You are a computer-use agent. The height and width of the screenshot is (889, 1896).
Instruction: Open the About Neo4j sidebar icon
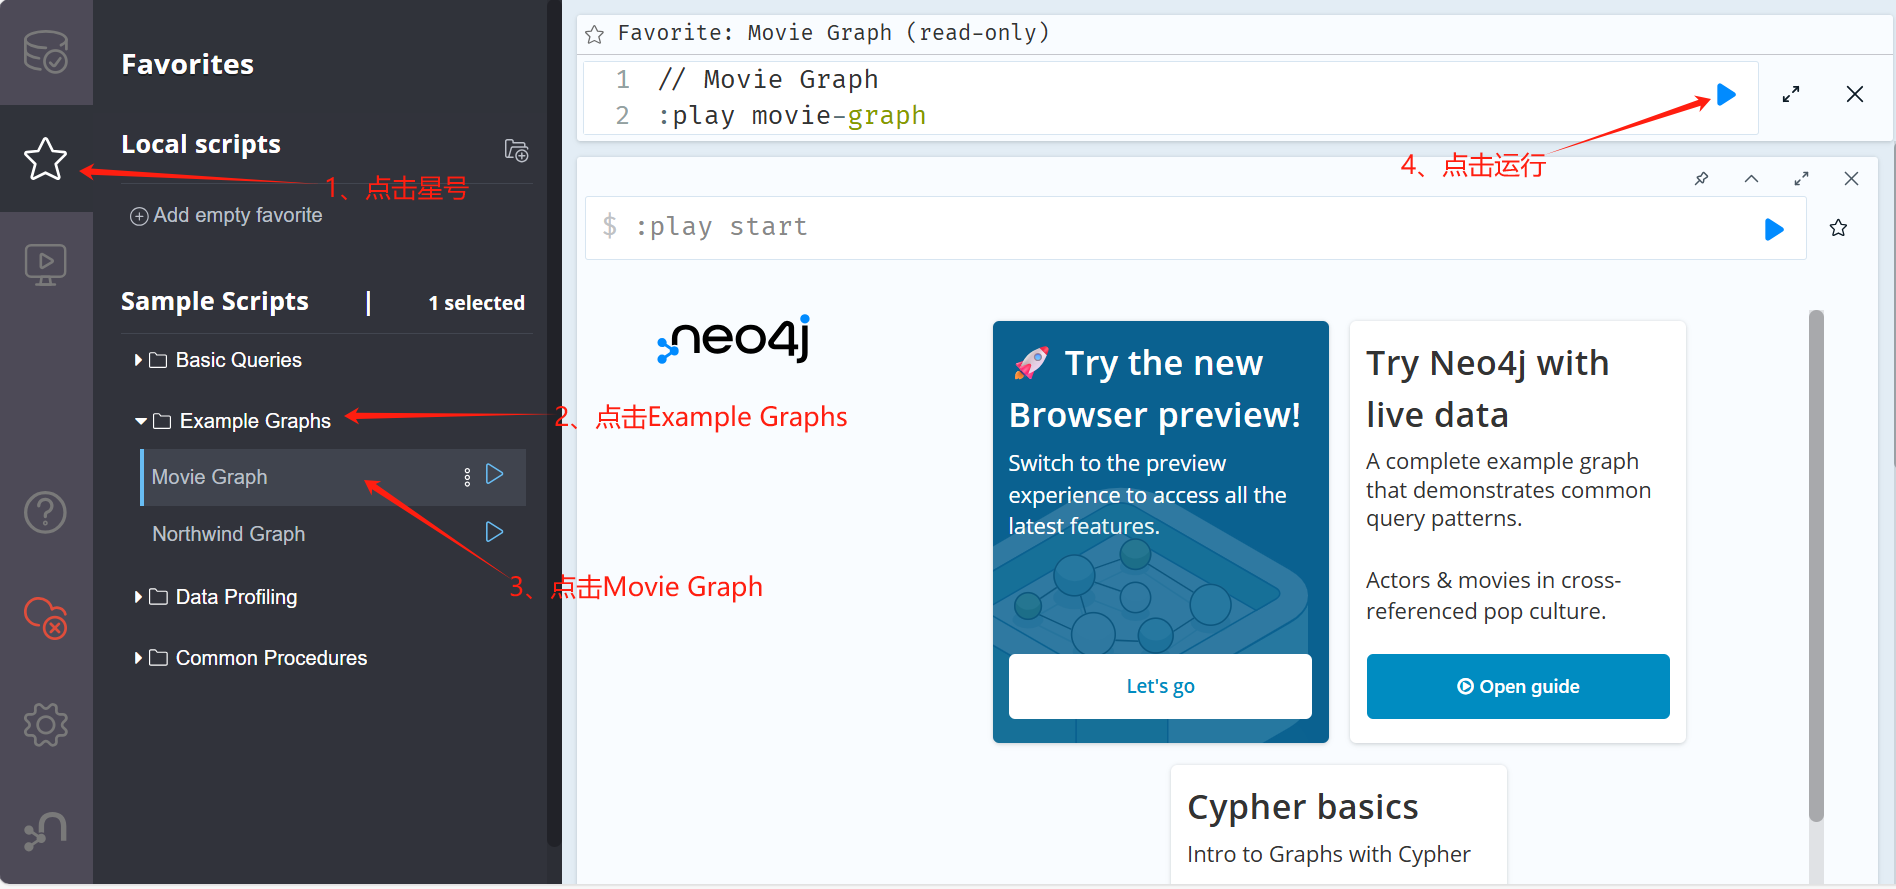tap(45, 830)
